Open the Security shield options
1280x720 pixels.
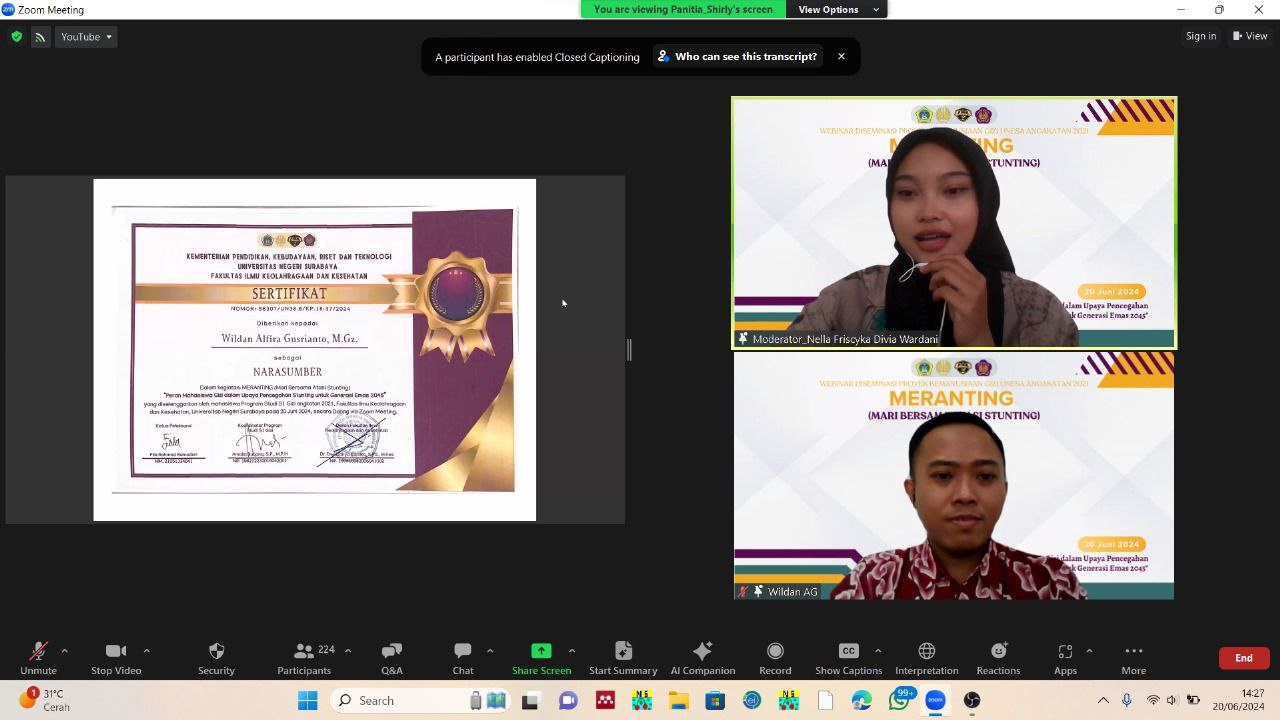pos(216,657)
